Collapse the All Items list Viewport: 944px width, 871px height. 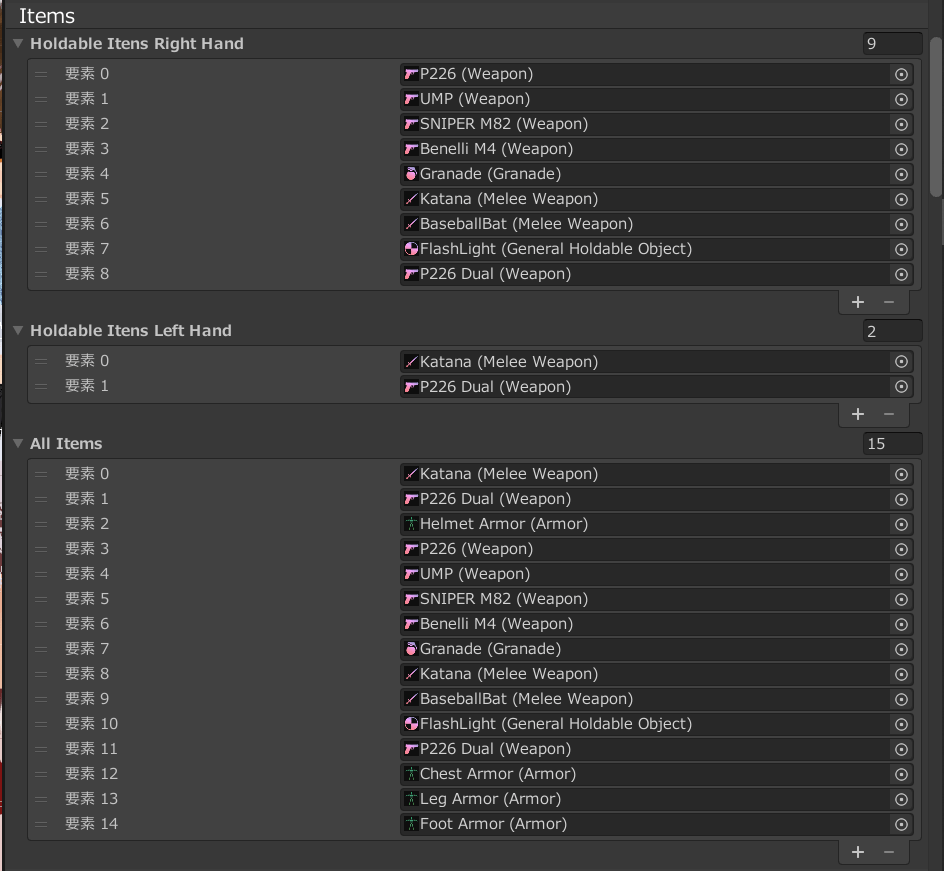tap(18, 444)
